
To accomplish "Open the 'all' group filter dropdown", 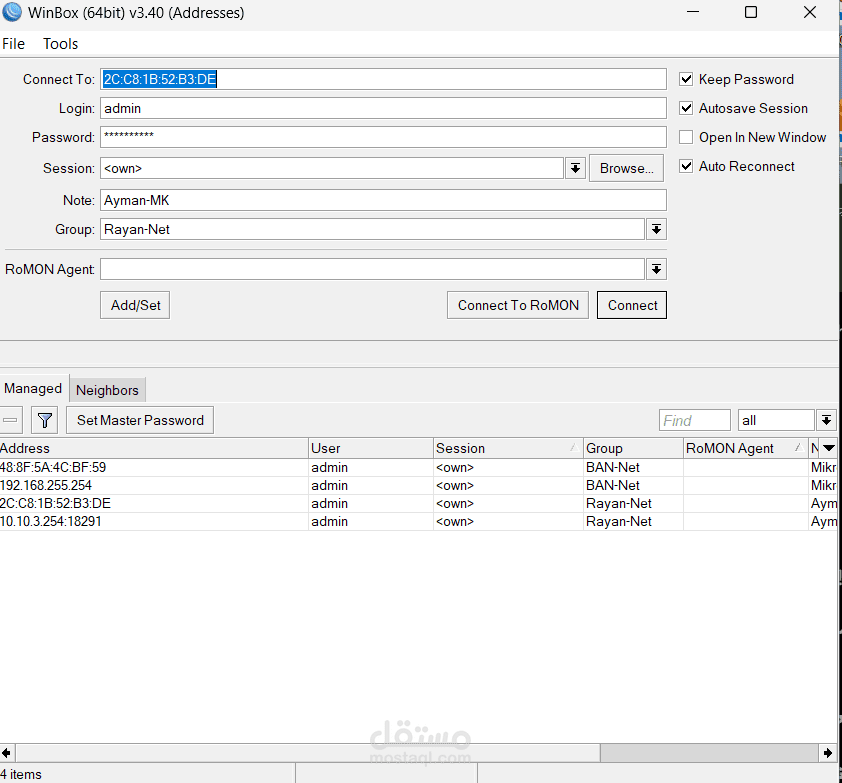I will click(826, 420).
